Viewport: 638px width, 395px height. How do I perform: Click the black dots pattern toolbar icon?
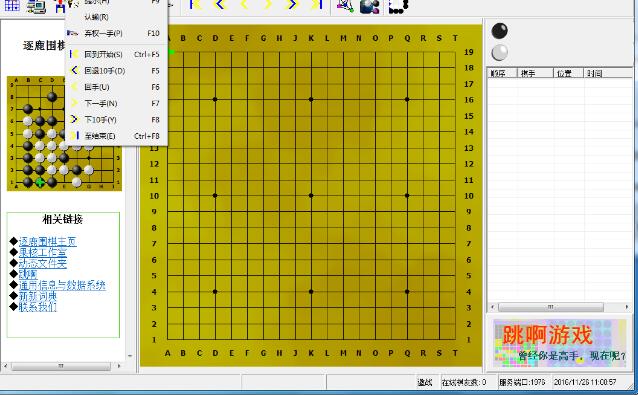[398, 6]
